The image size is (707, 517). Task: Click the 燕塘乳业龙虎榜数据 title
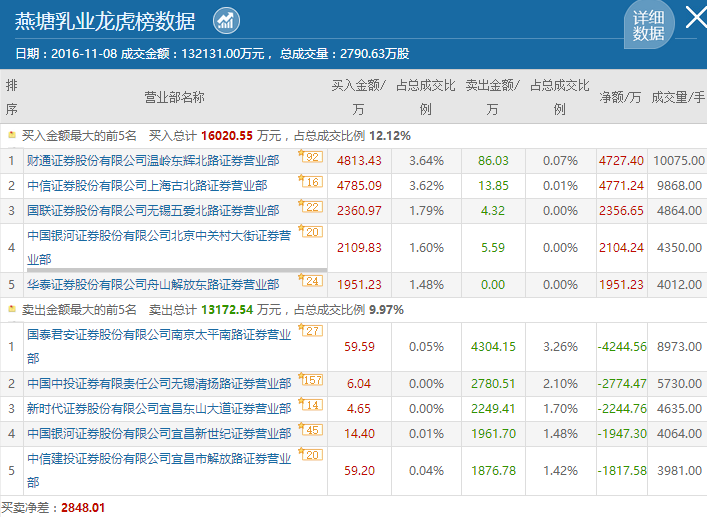(105, 21)
